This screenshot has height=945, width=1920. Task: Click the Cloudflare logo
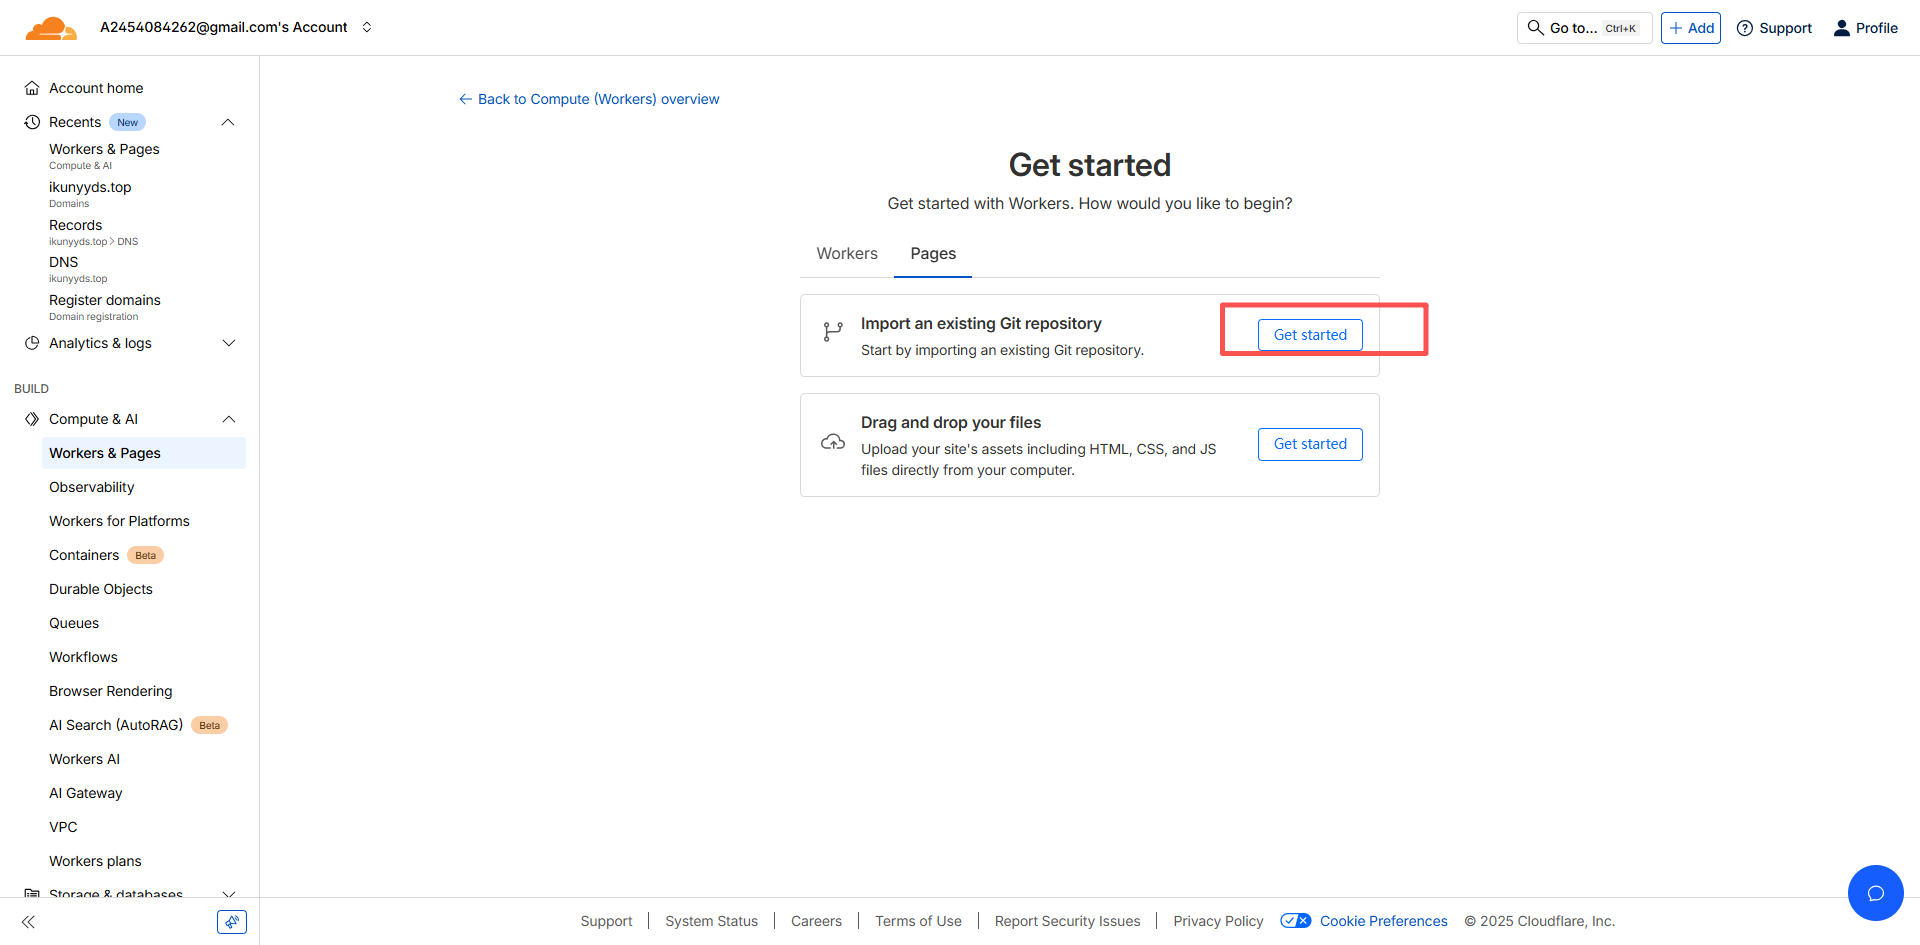(50, 28)
